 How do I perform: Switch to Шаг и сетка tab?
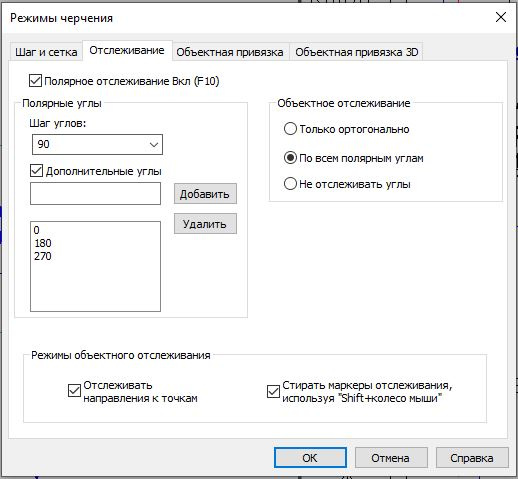[x=46, y=52]
